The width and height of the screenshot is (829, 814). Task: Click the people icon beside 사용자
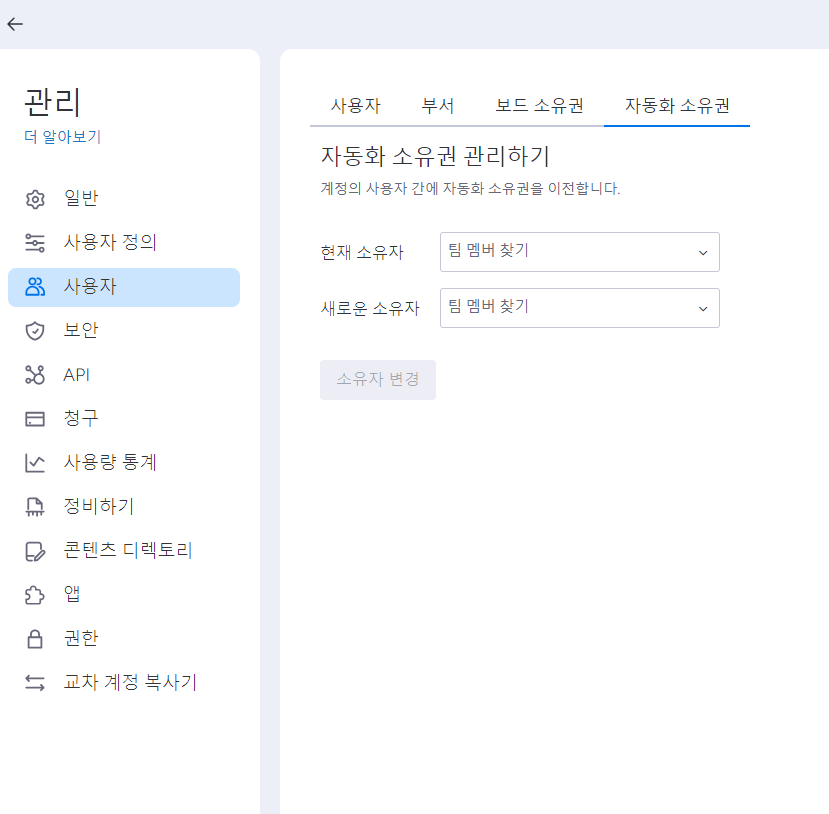click(35, 287)
